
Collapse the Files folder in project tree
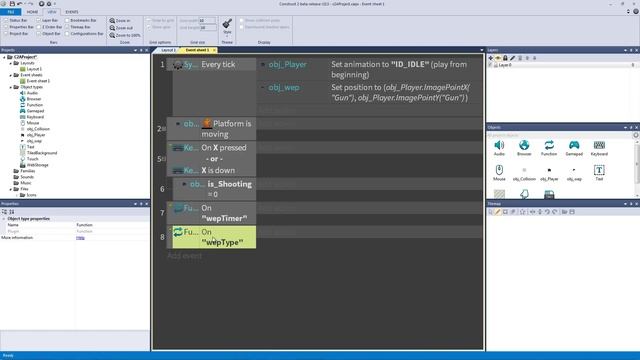[11, 189]
